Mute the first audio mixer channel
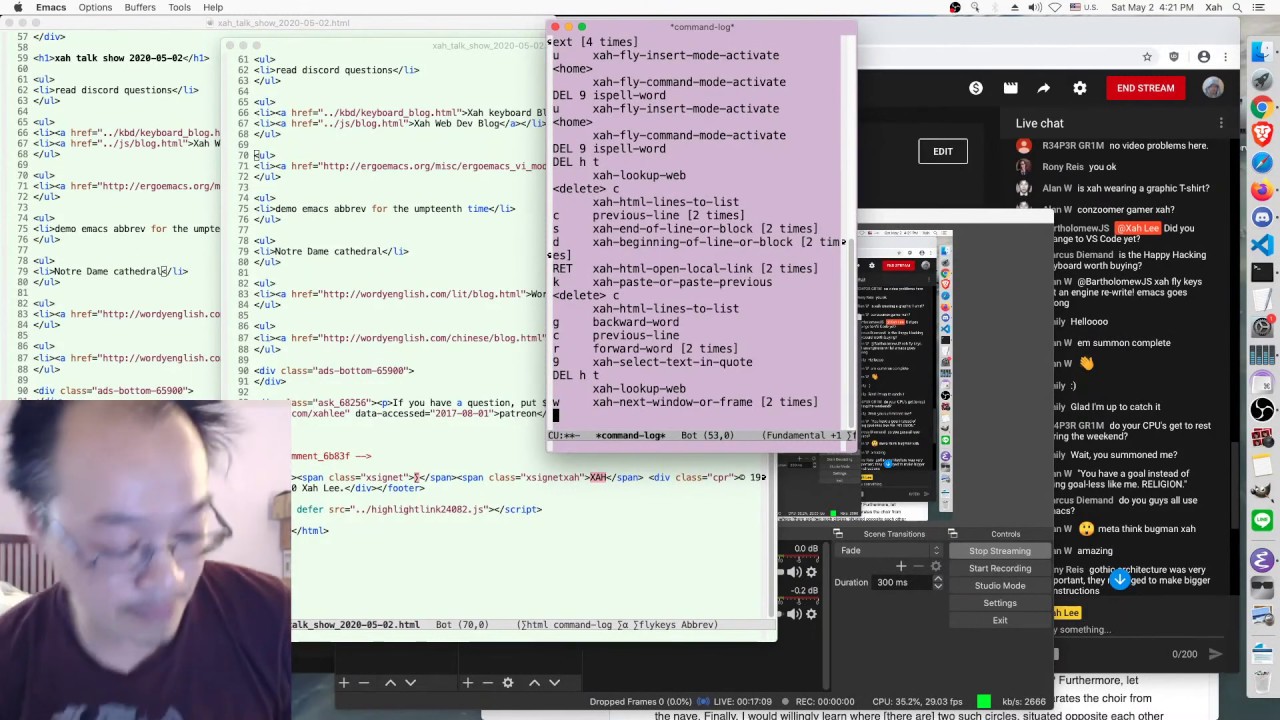This screenshot has width=1280, height=720. click(794, 572)
